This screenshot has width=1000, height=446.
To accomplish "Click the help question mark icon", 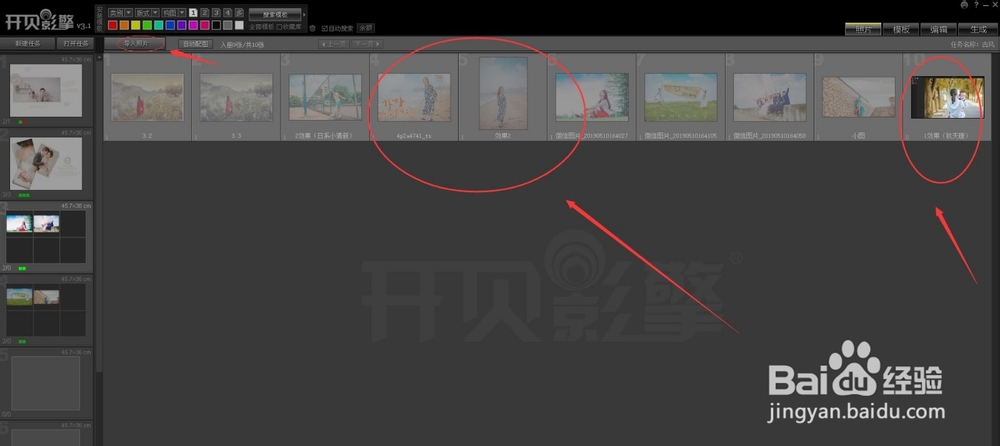I will coord(976,4).
